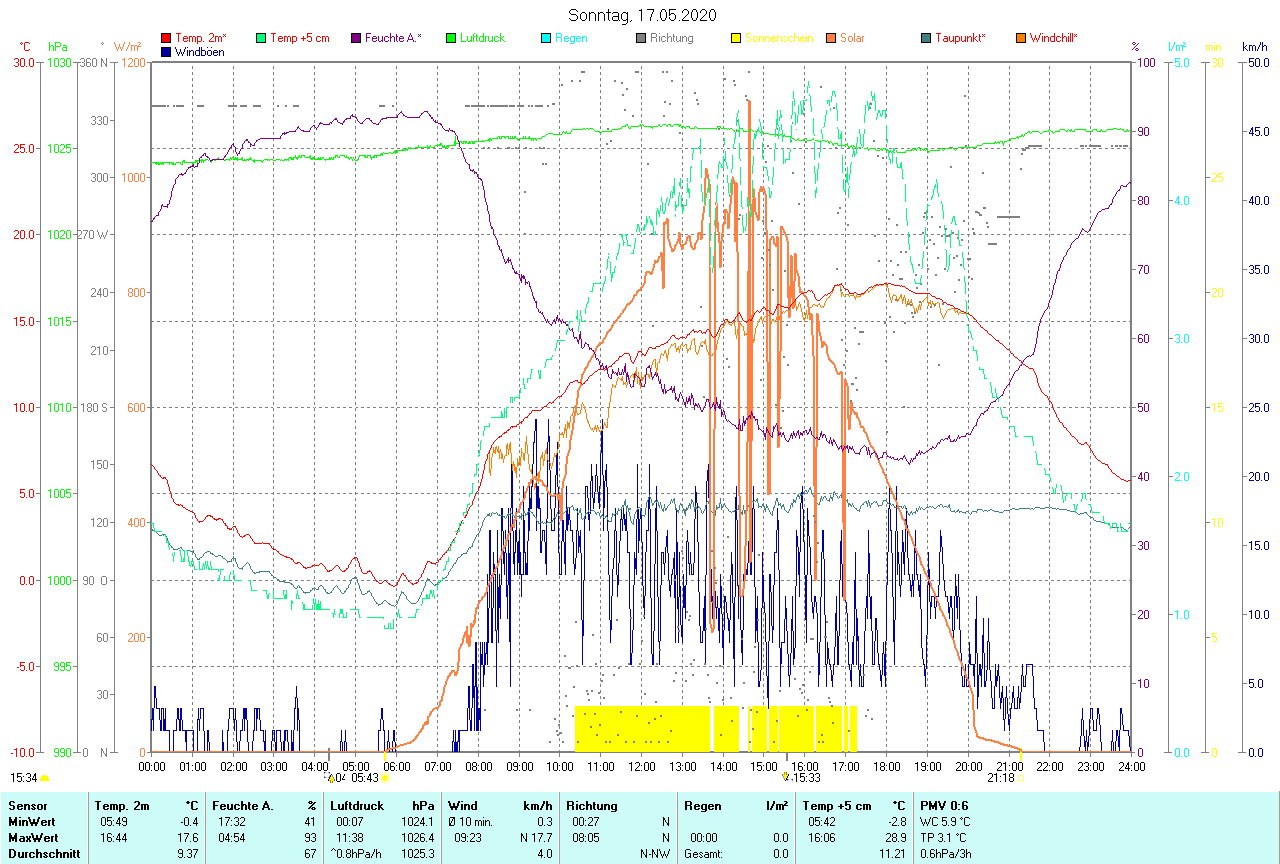Click the average temperature value 9.37
This screenshot has width=1280, height=864.
coord(188,854)
